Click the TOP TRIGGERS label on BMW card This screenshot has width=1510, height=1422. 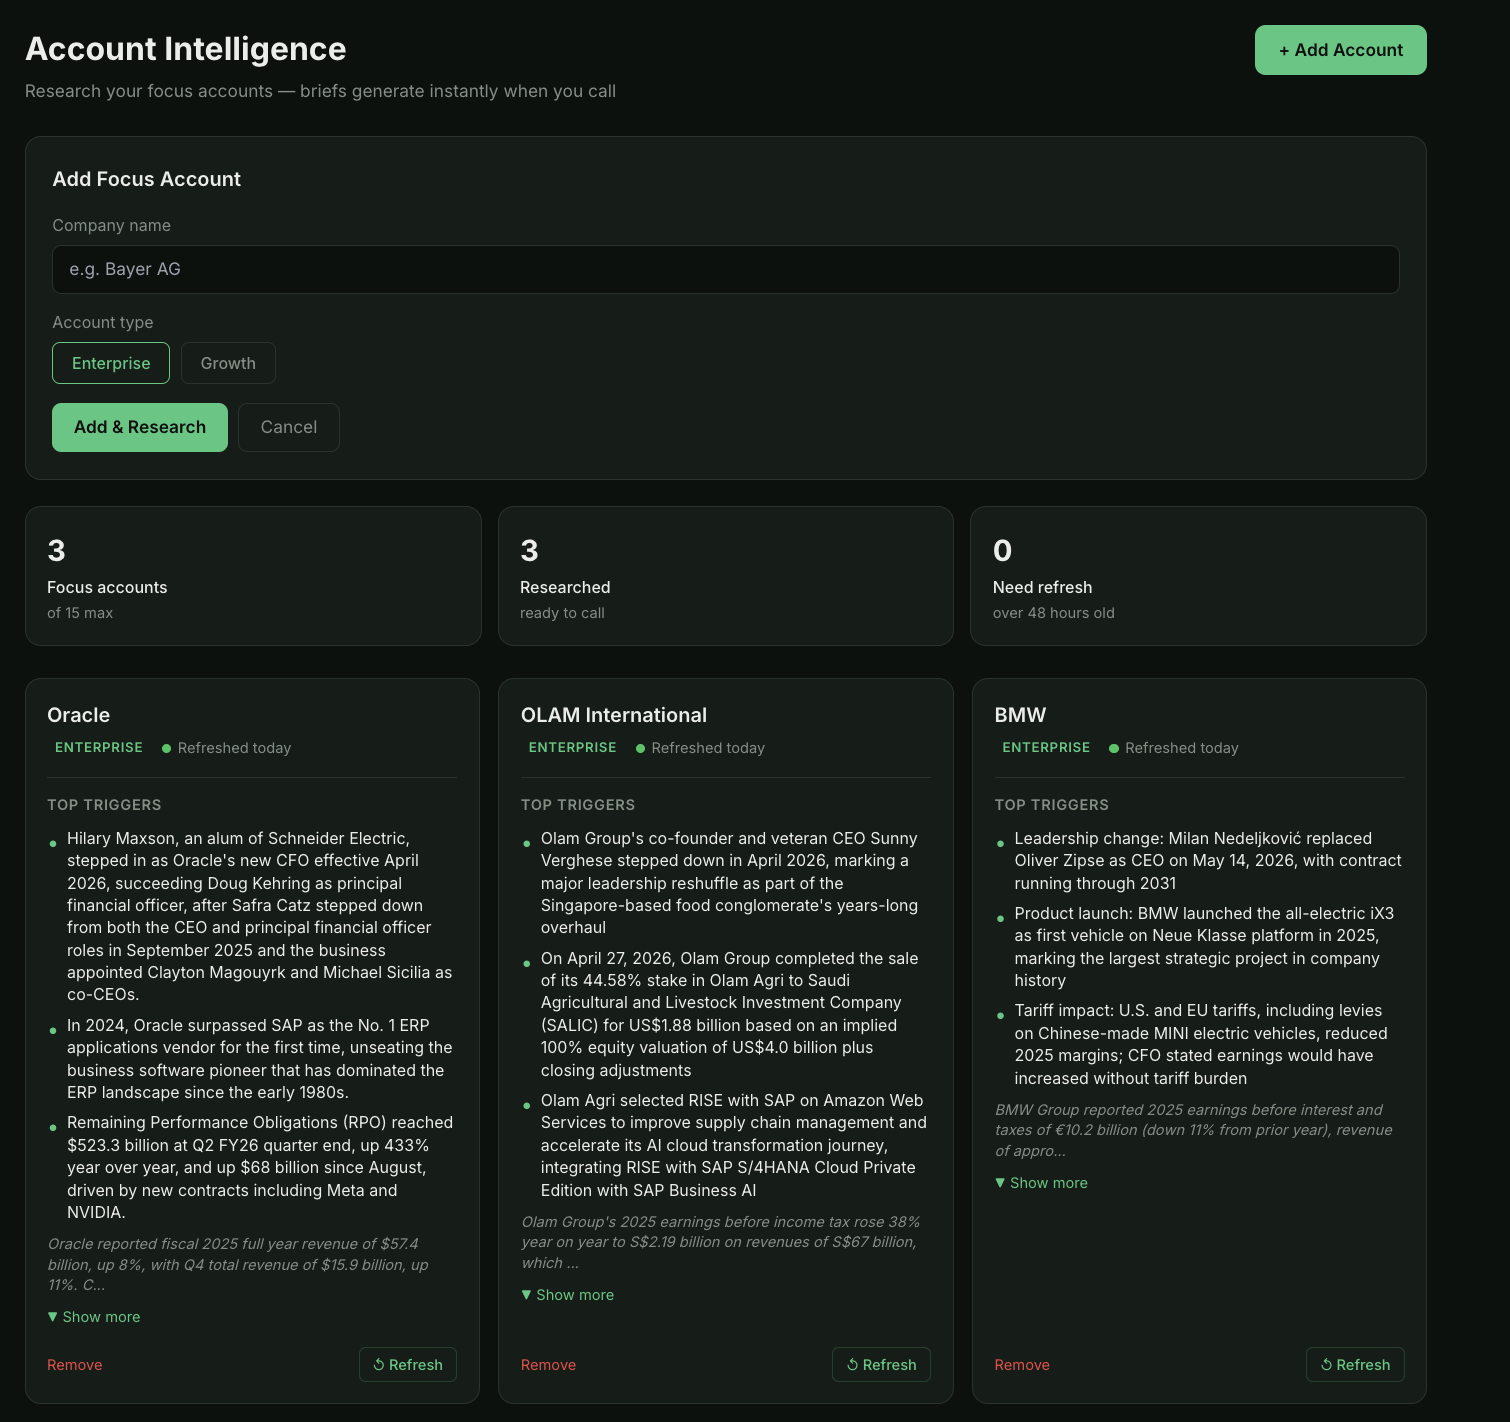(x=1051, y=805)
